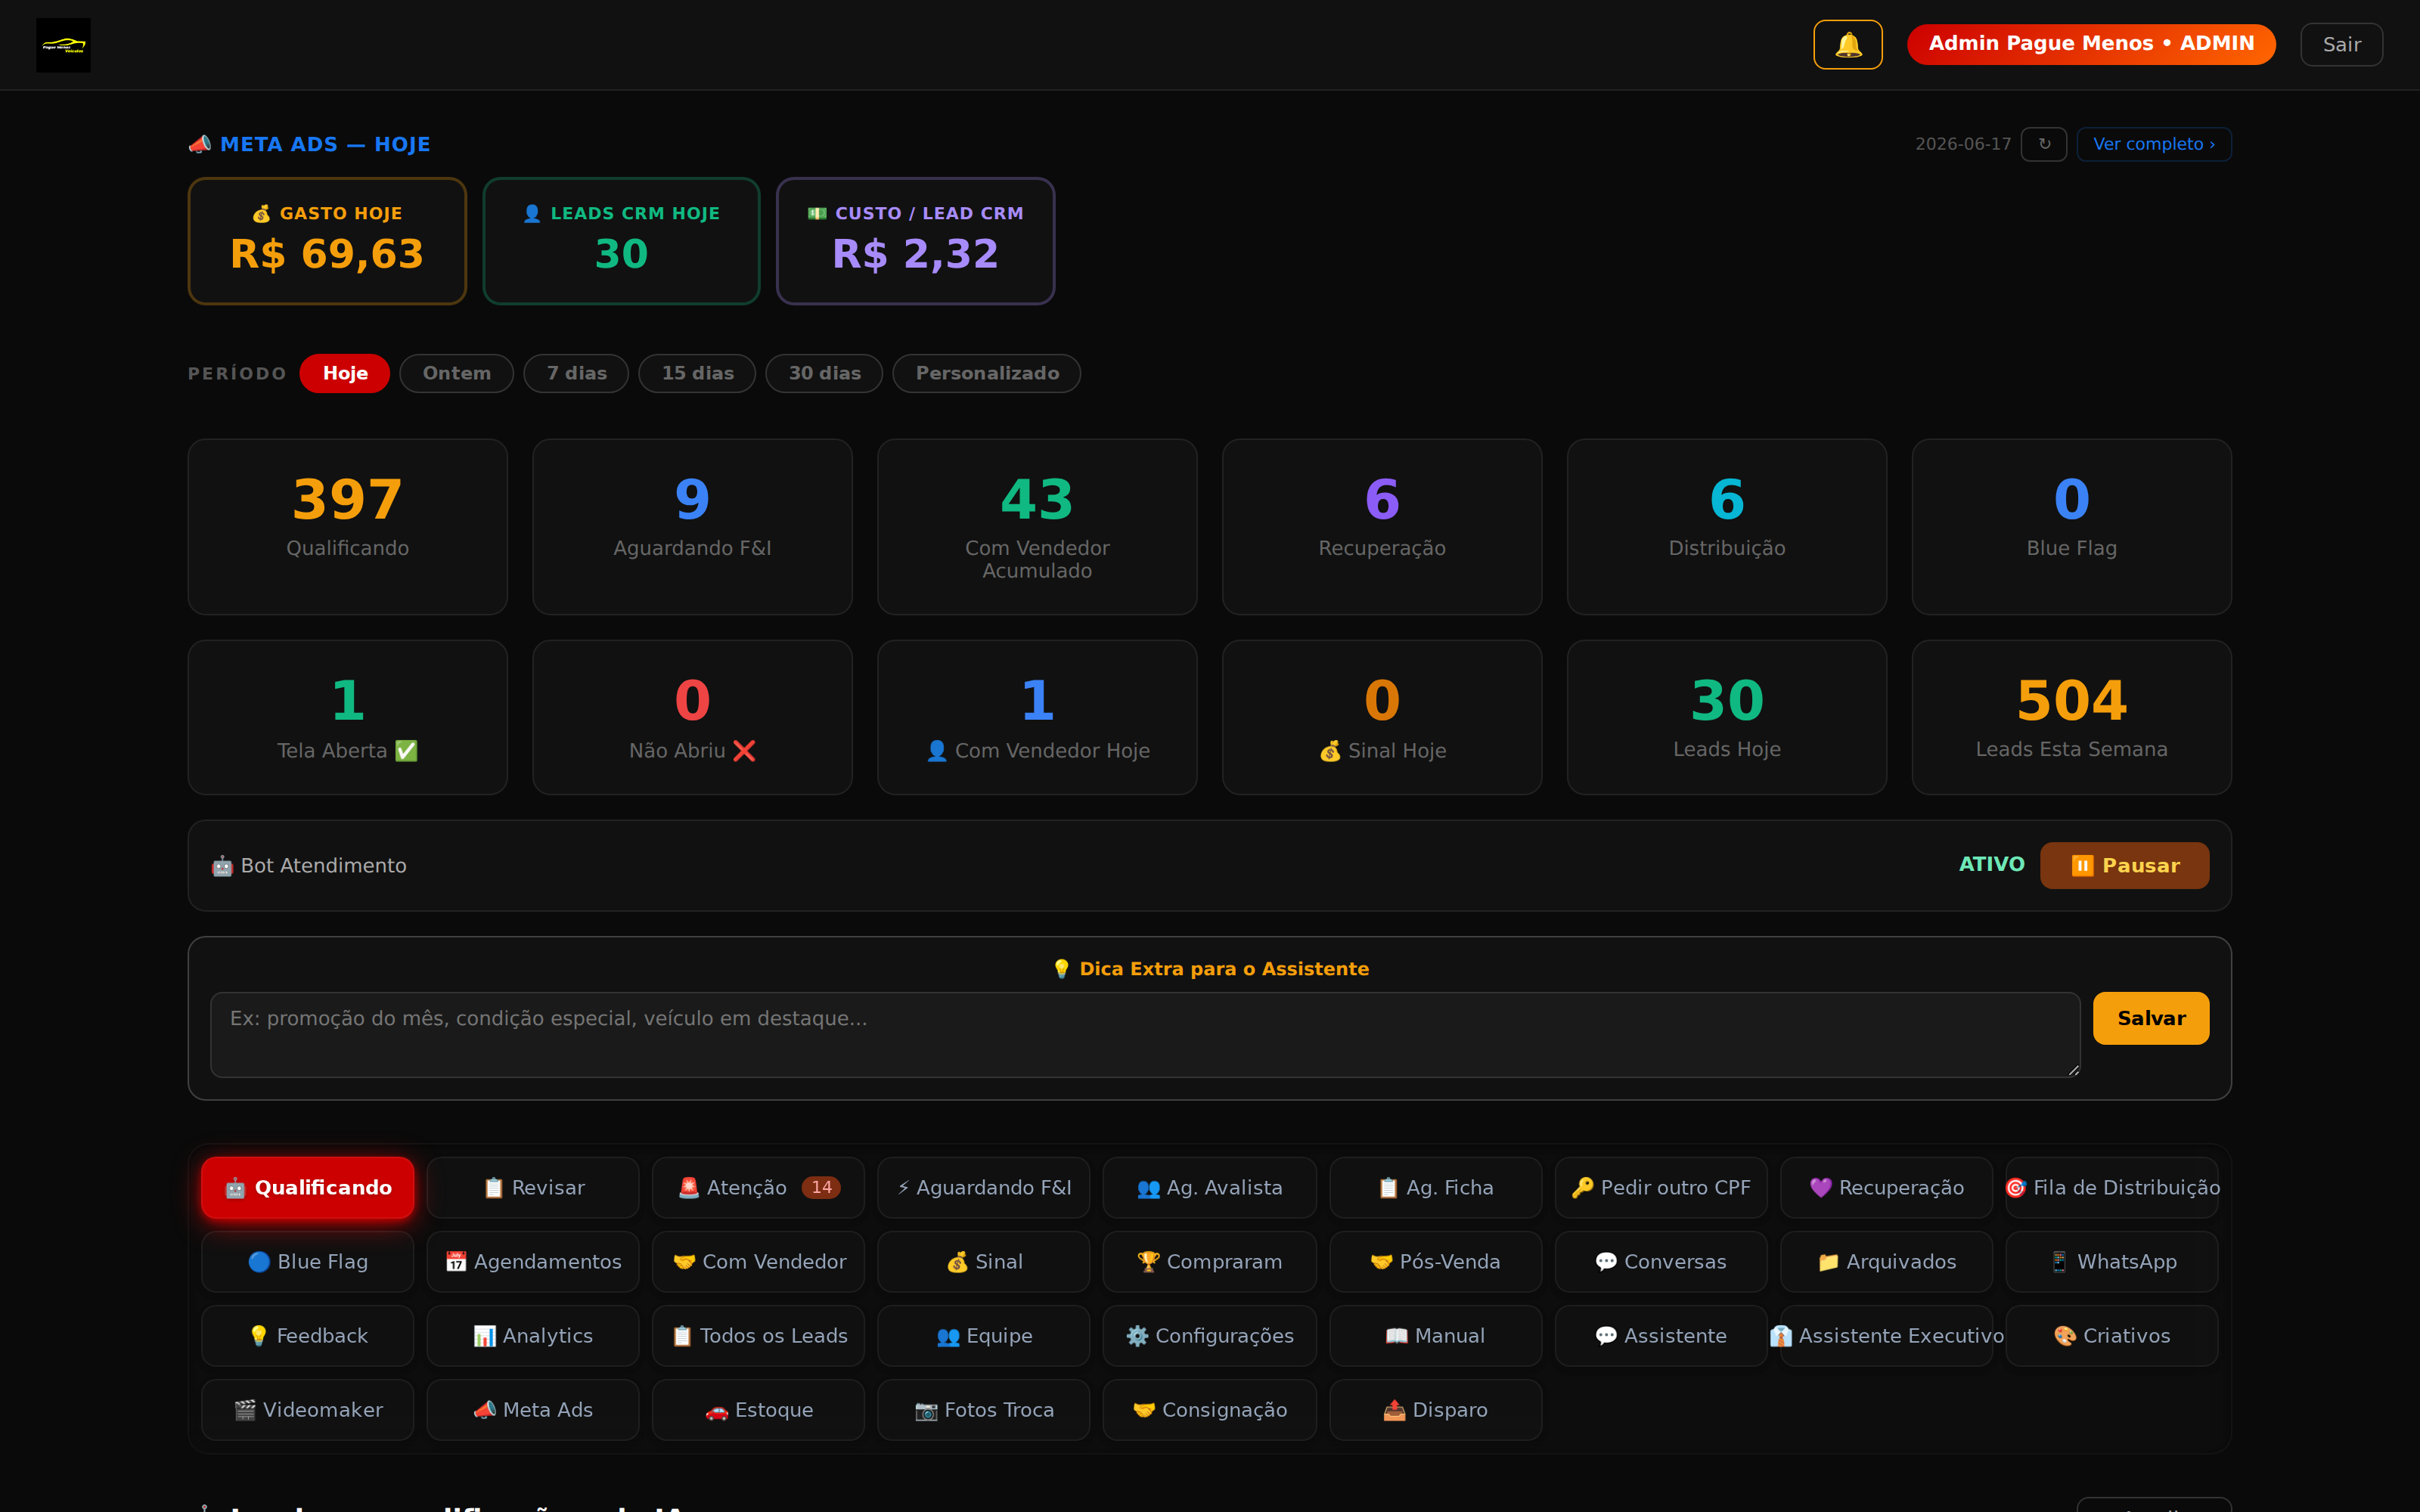Switch to the Aguardando F&I tab

point(983,1187)
